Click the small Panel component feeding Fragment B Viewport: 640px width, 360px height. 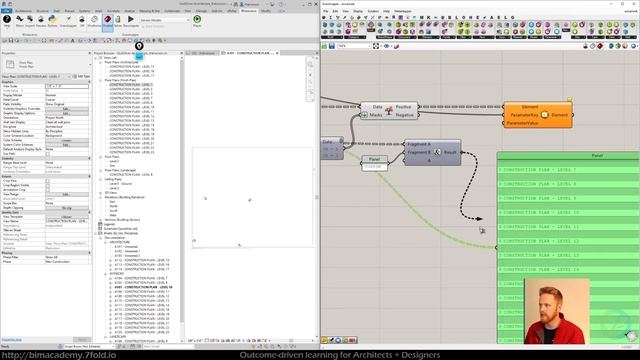coord(374,163)
